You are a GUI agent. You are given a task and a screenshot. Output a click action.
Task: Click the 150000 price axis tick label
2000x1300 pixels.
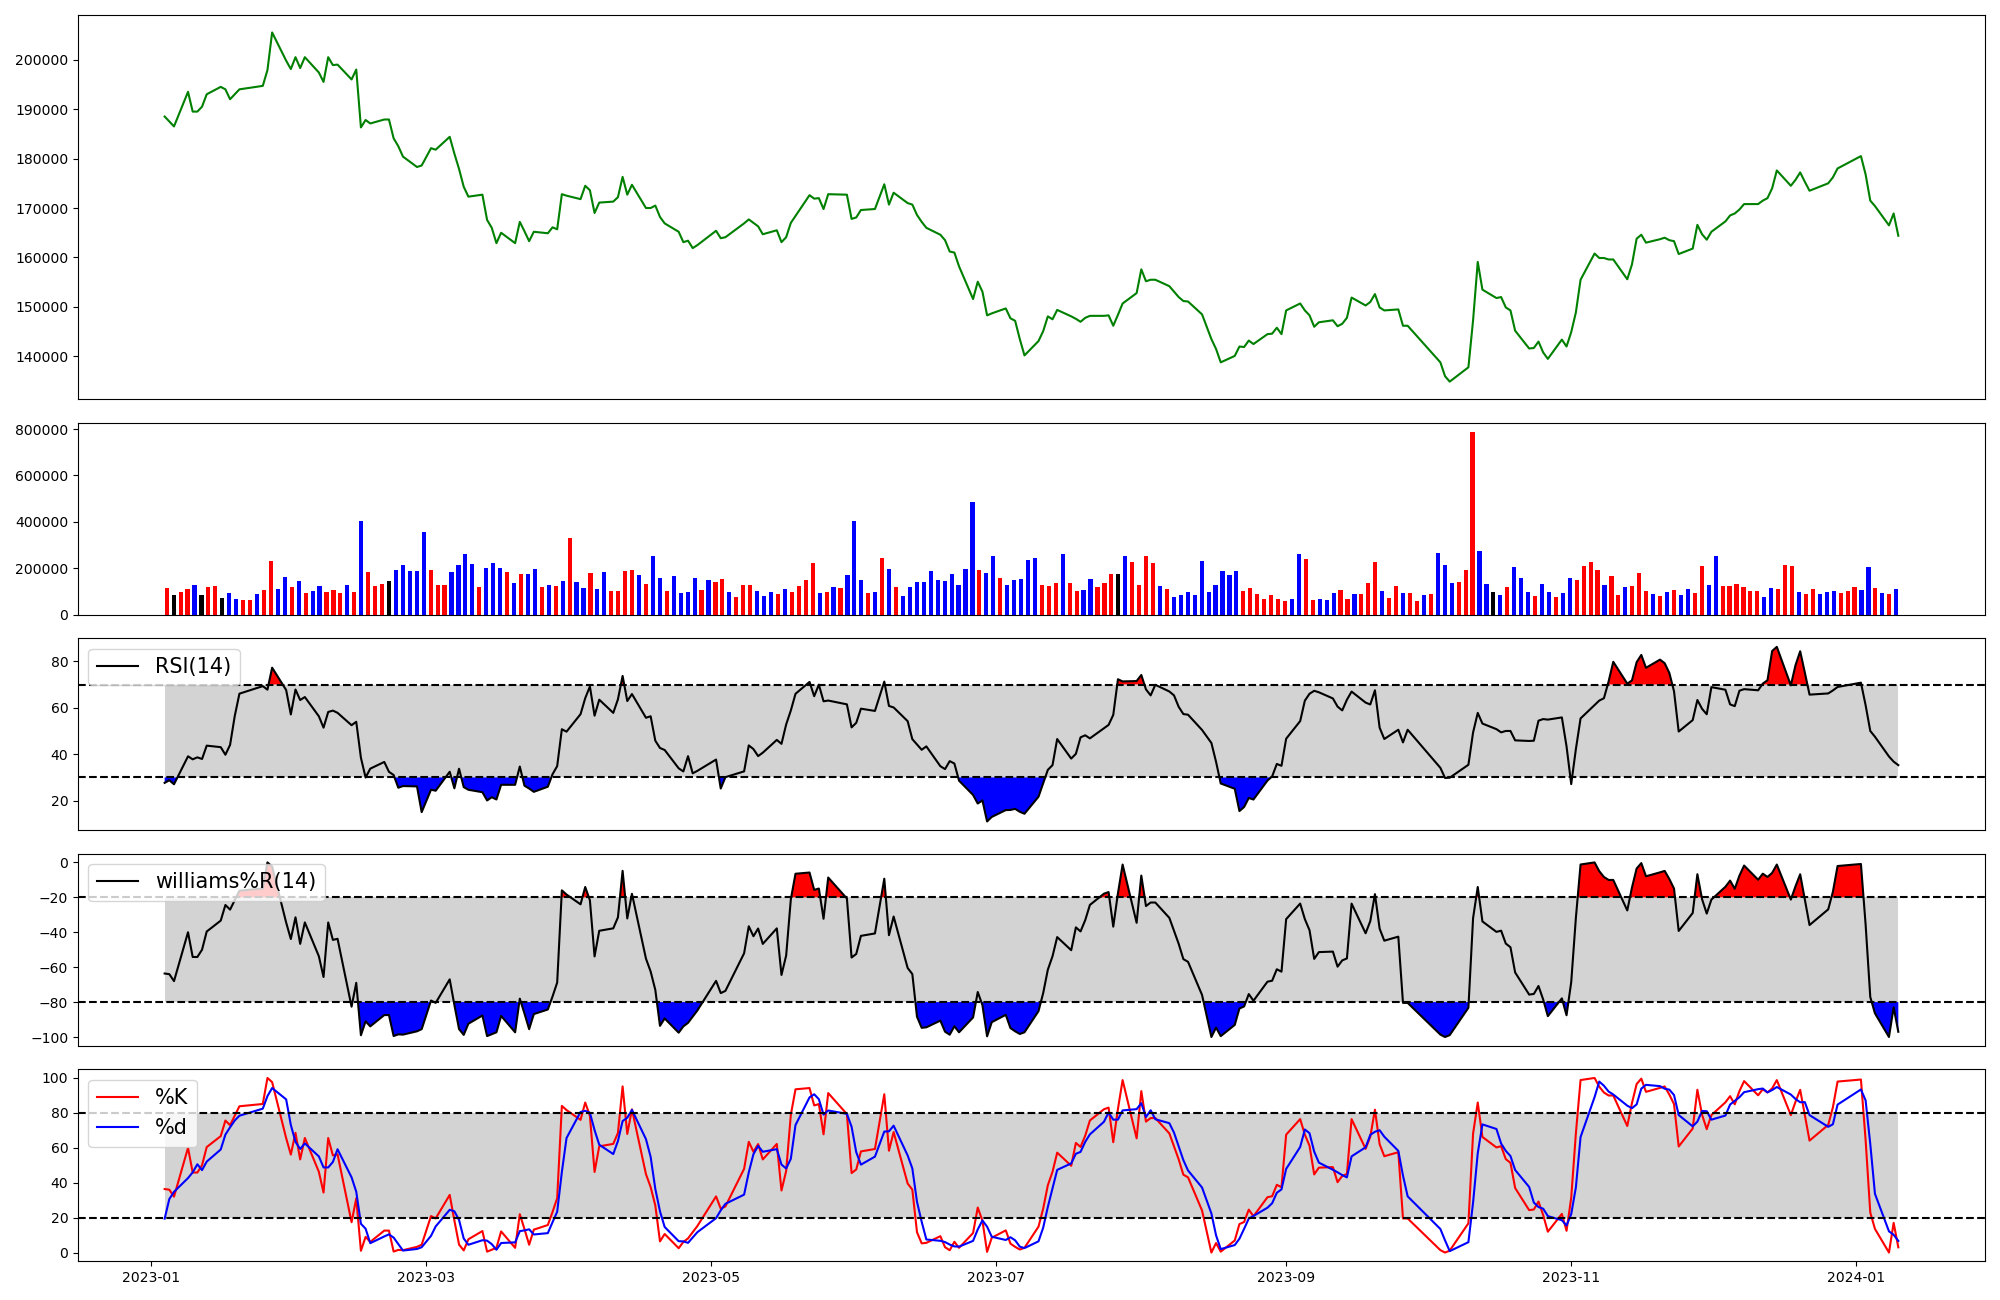(x=42, y=307)
